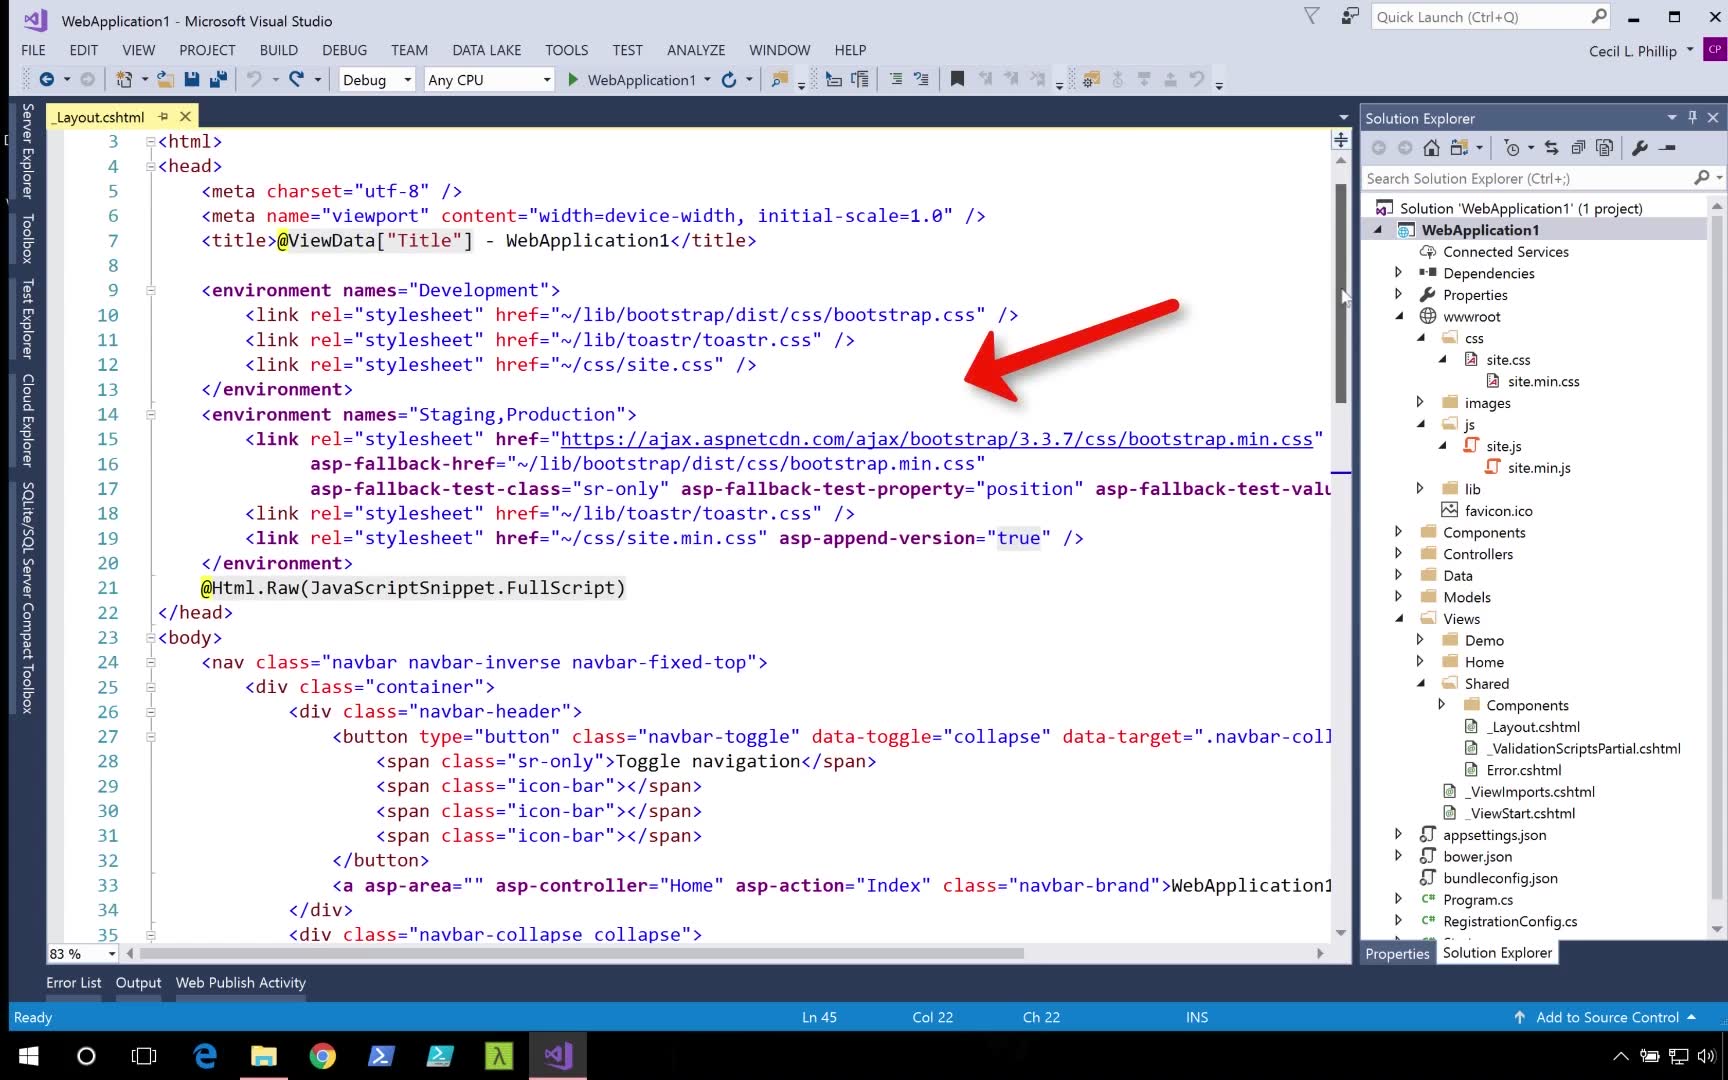
Task: Open the BUILD menu
Action: pos(278,50)
